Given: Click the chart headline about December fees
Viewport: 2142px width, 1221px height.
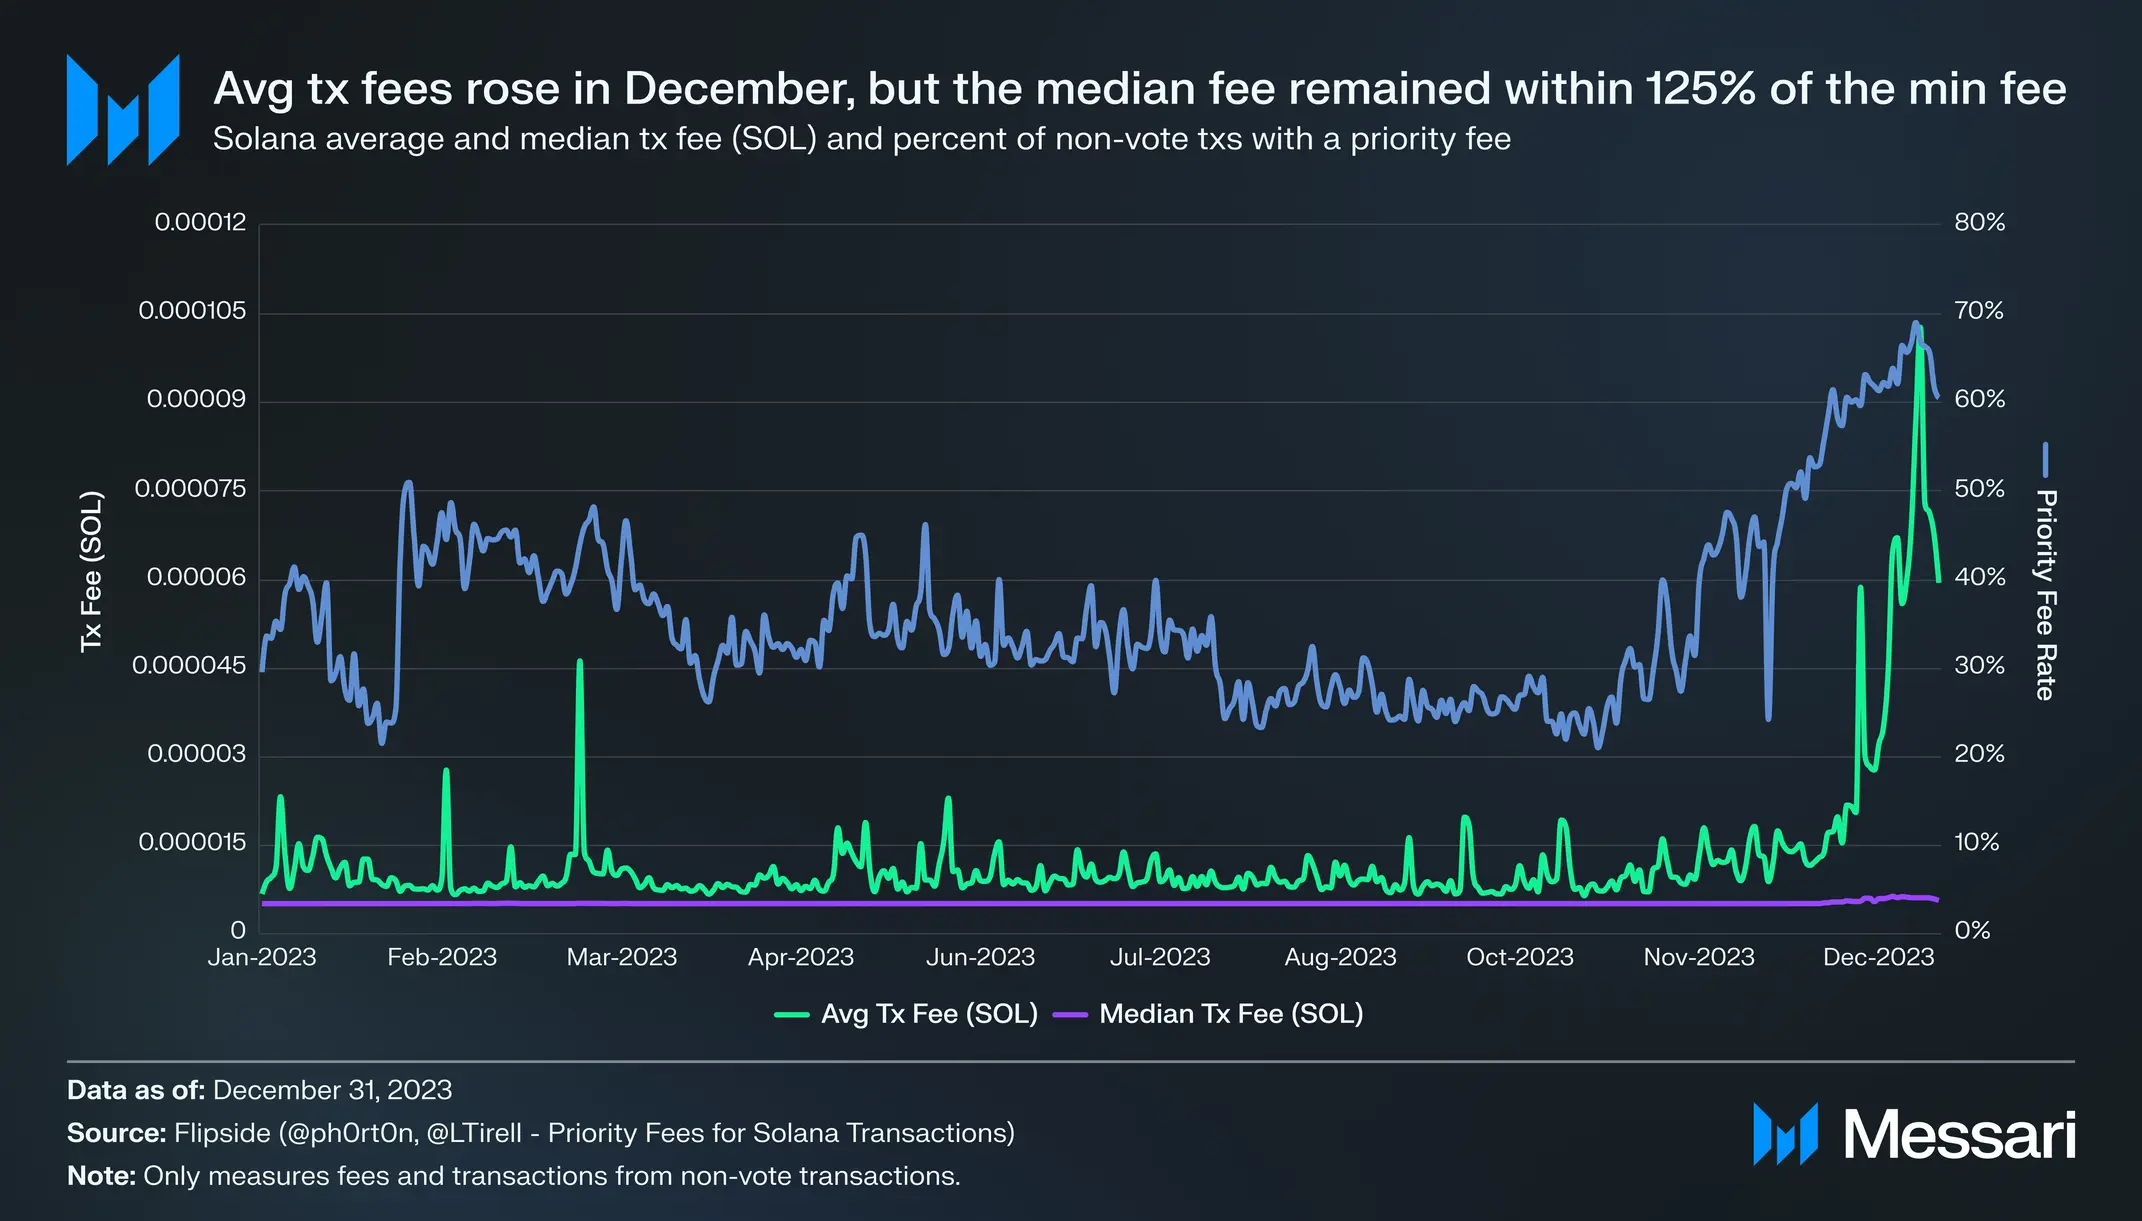Looking at the screenshot, I should click(1139, 89).
